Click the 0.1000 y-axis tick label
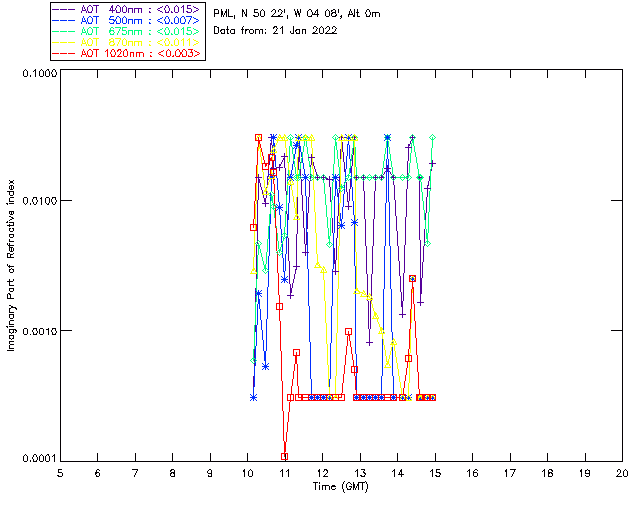This screenshot has width=640, height=512. tap(39, 73)
